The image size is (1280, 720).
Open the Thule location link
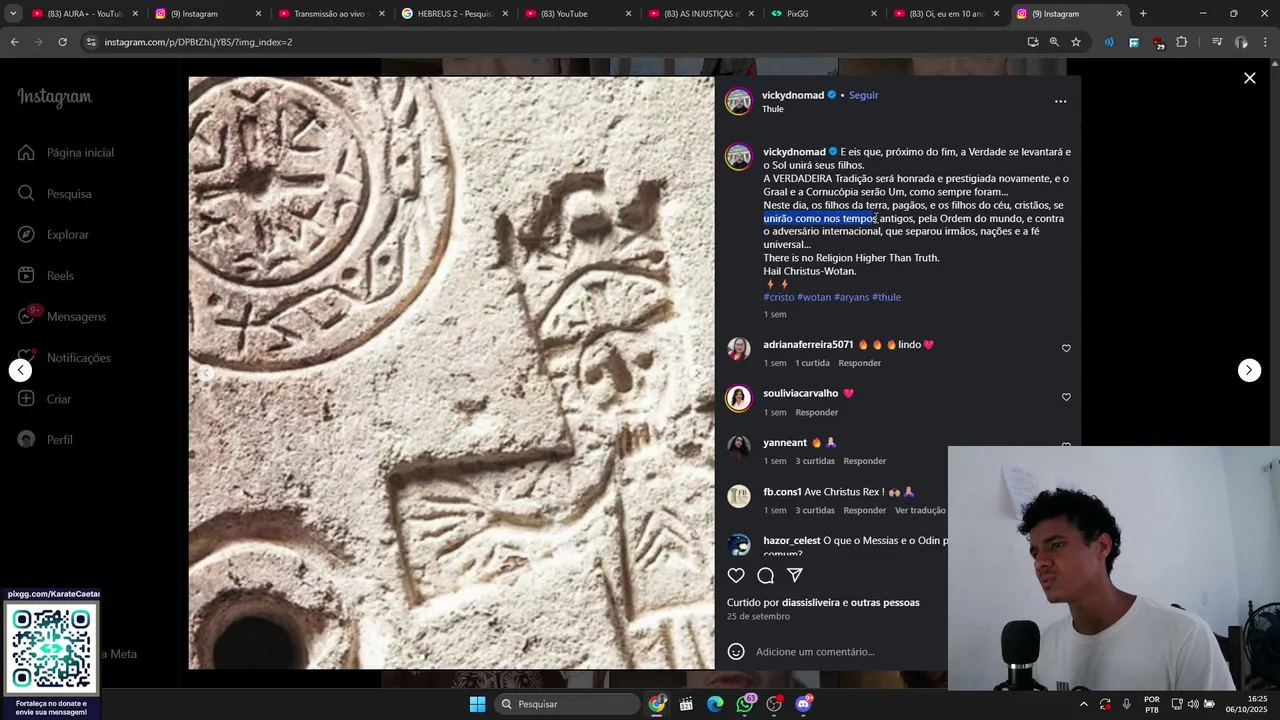(x=772, y=109)
